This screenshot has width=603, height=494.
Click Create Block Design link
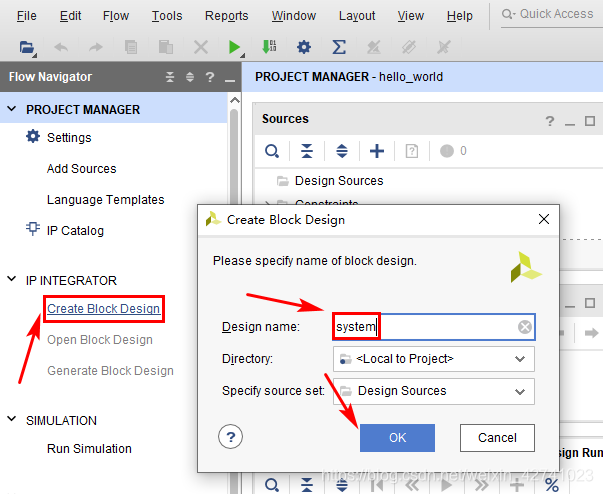pyautogui.click(x=103, y=309)
